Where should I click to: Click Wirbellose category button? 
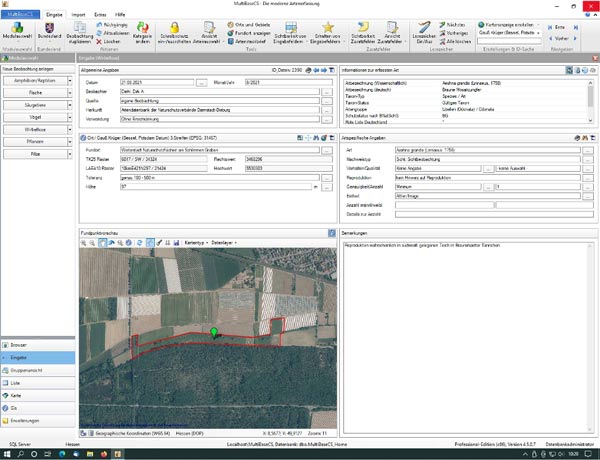35,130
